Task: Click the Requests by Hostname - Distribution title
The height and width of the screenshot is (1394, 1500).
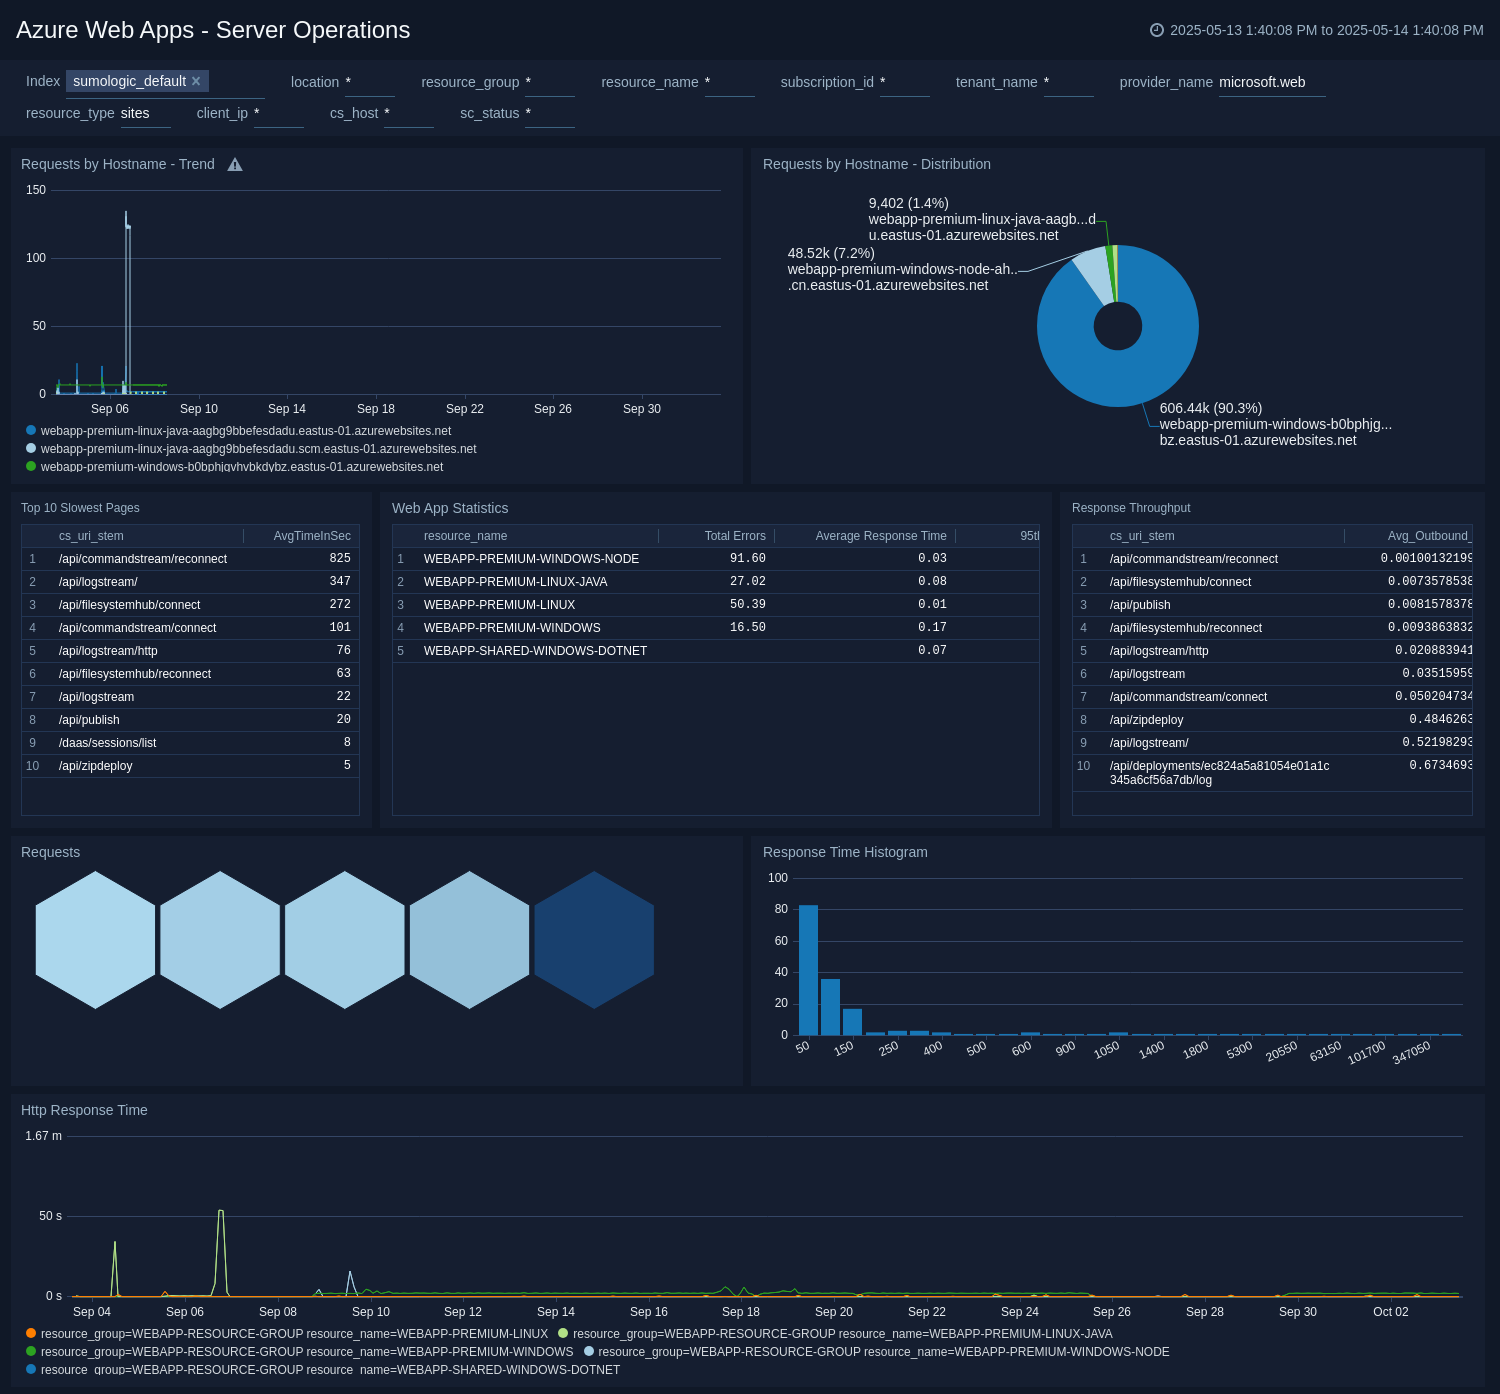Action: tap(877, 164)
